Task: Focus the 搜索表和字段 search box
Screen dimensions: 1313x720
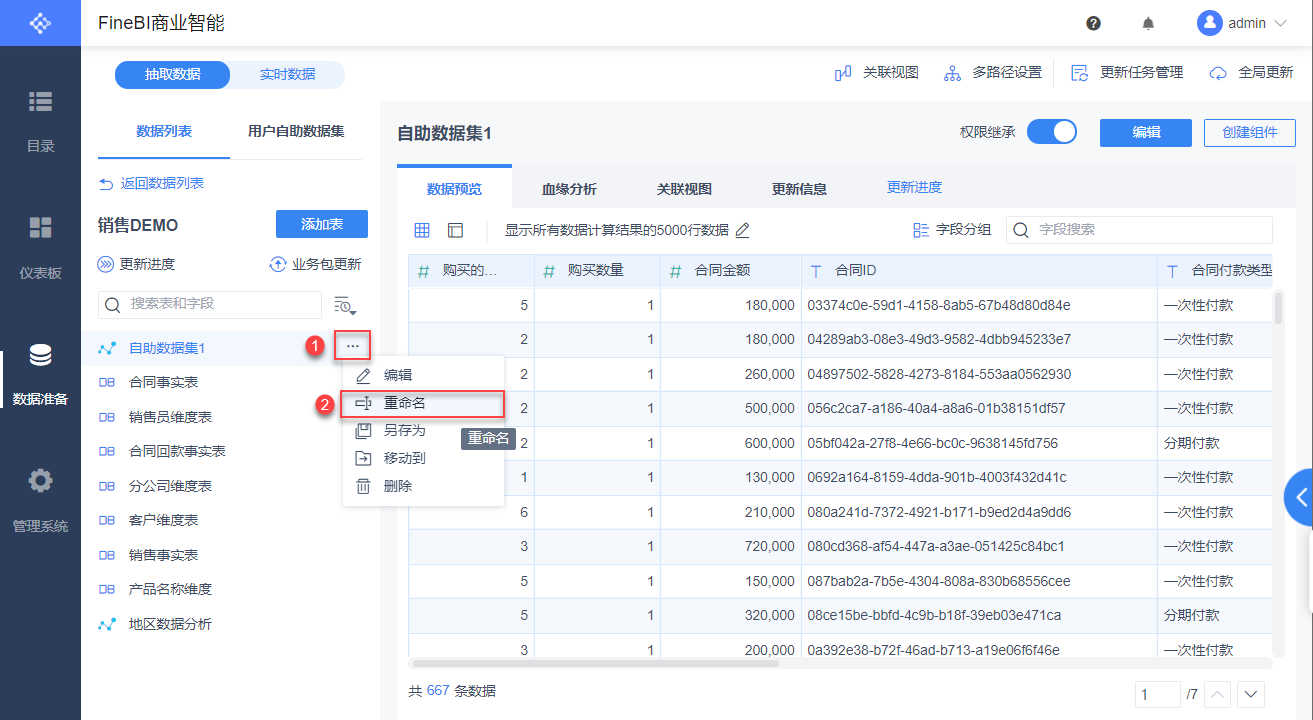Action: click(x=210, y=304)
